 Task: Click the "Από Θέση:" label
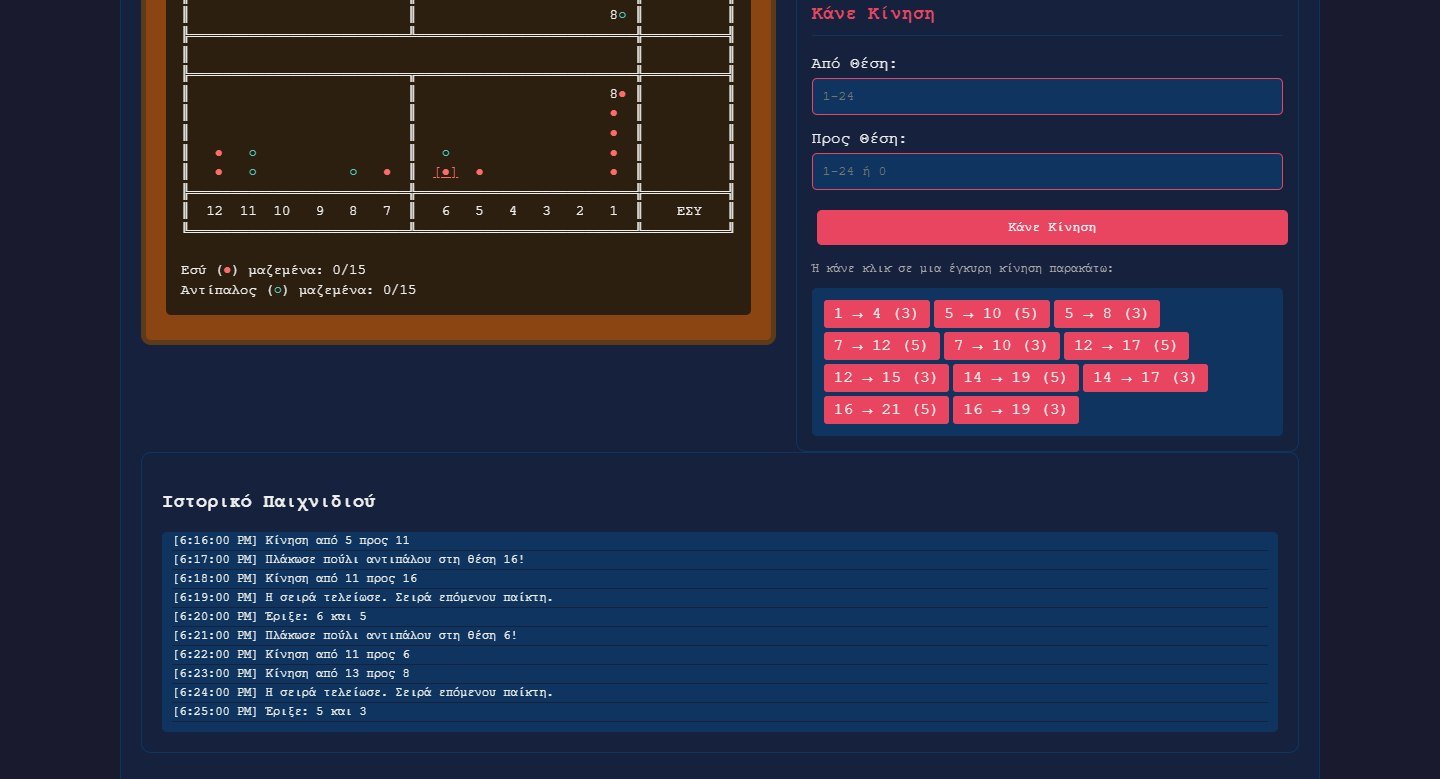[854, 64]
